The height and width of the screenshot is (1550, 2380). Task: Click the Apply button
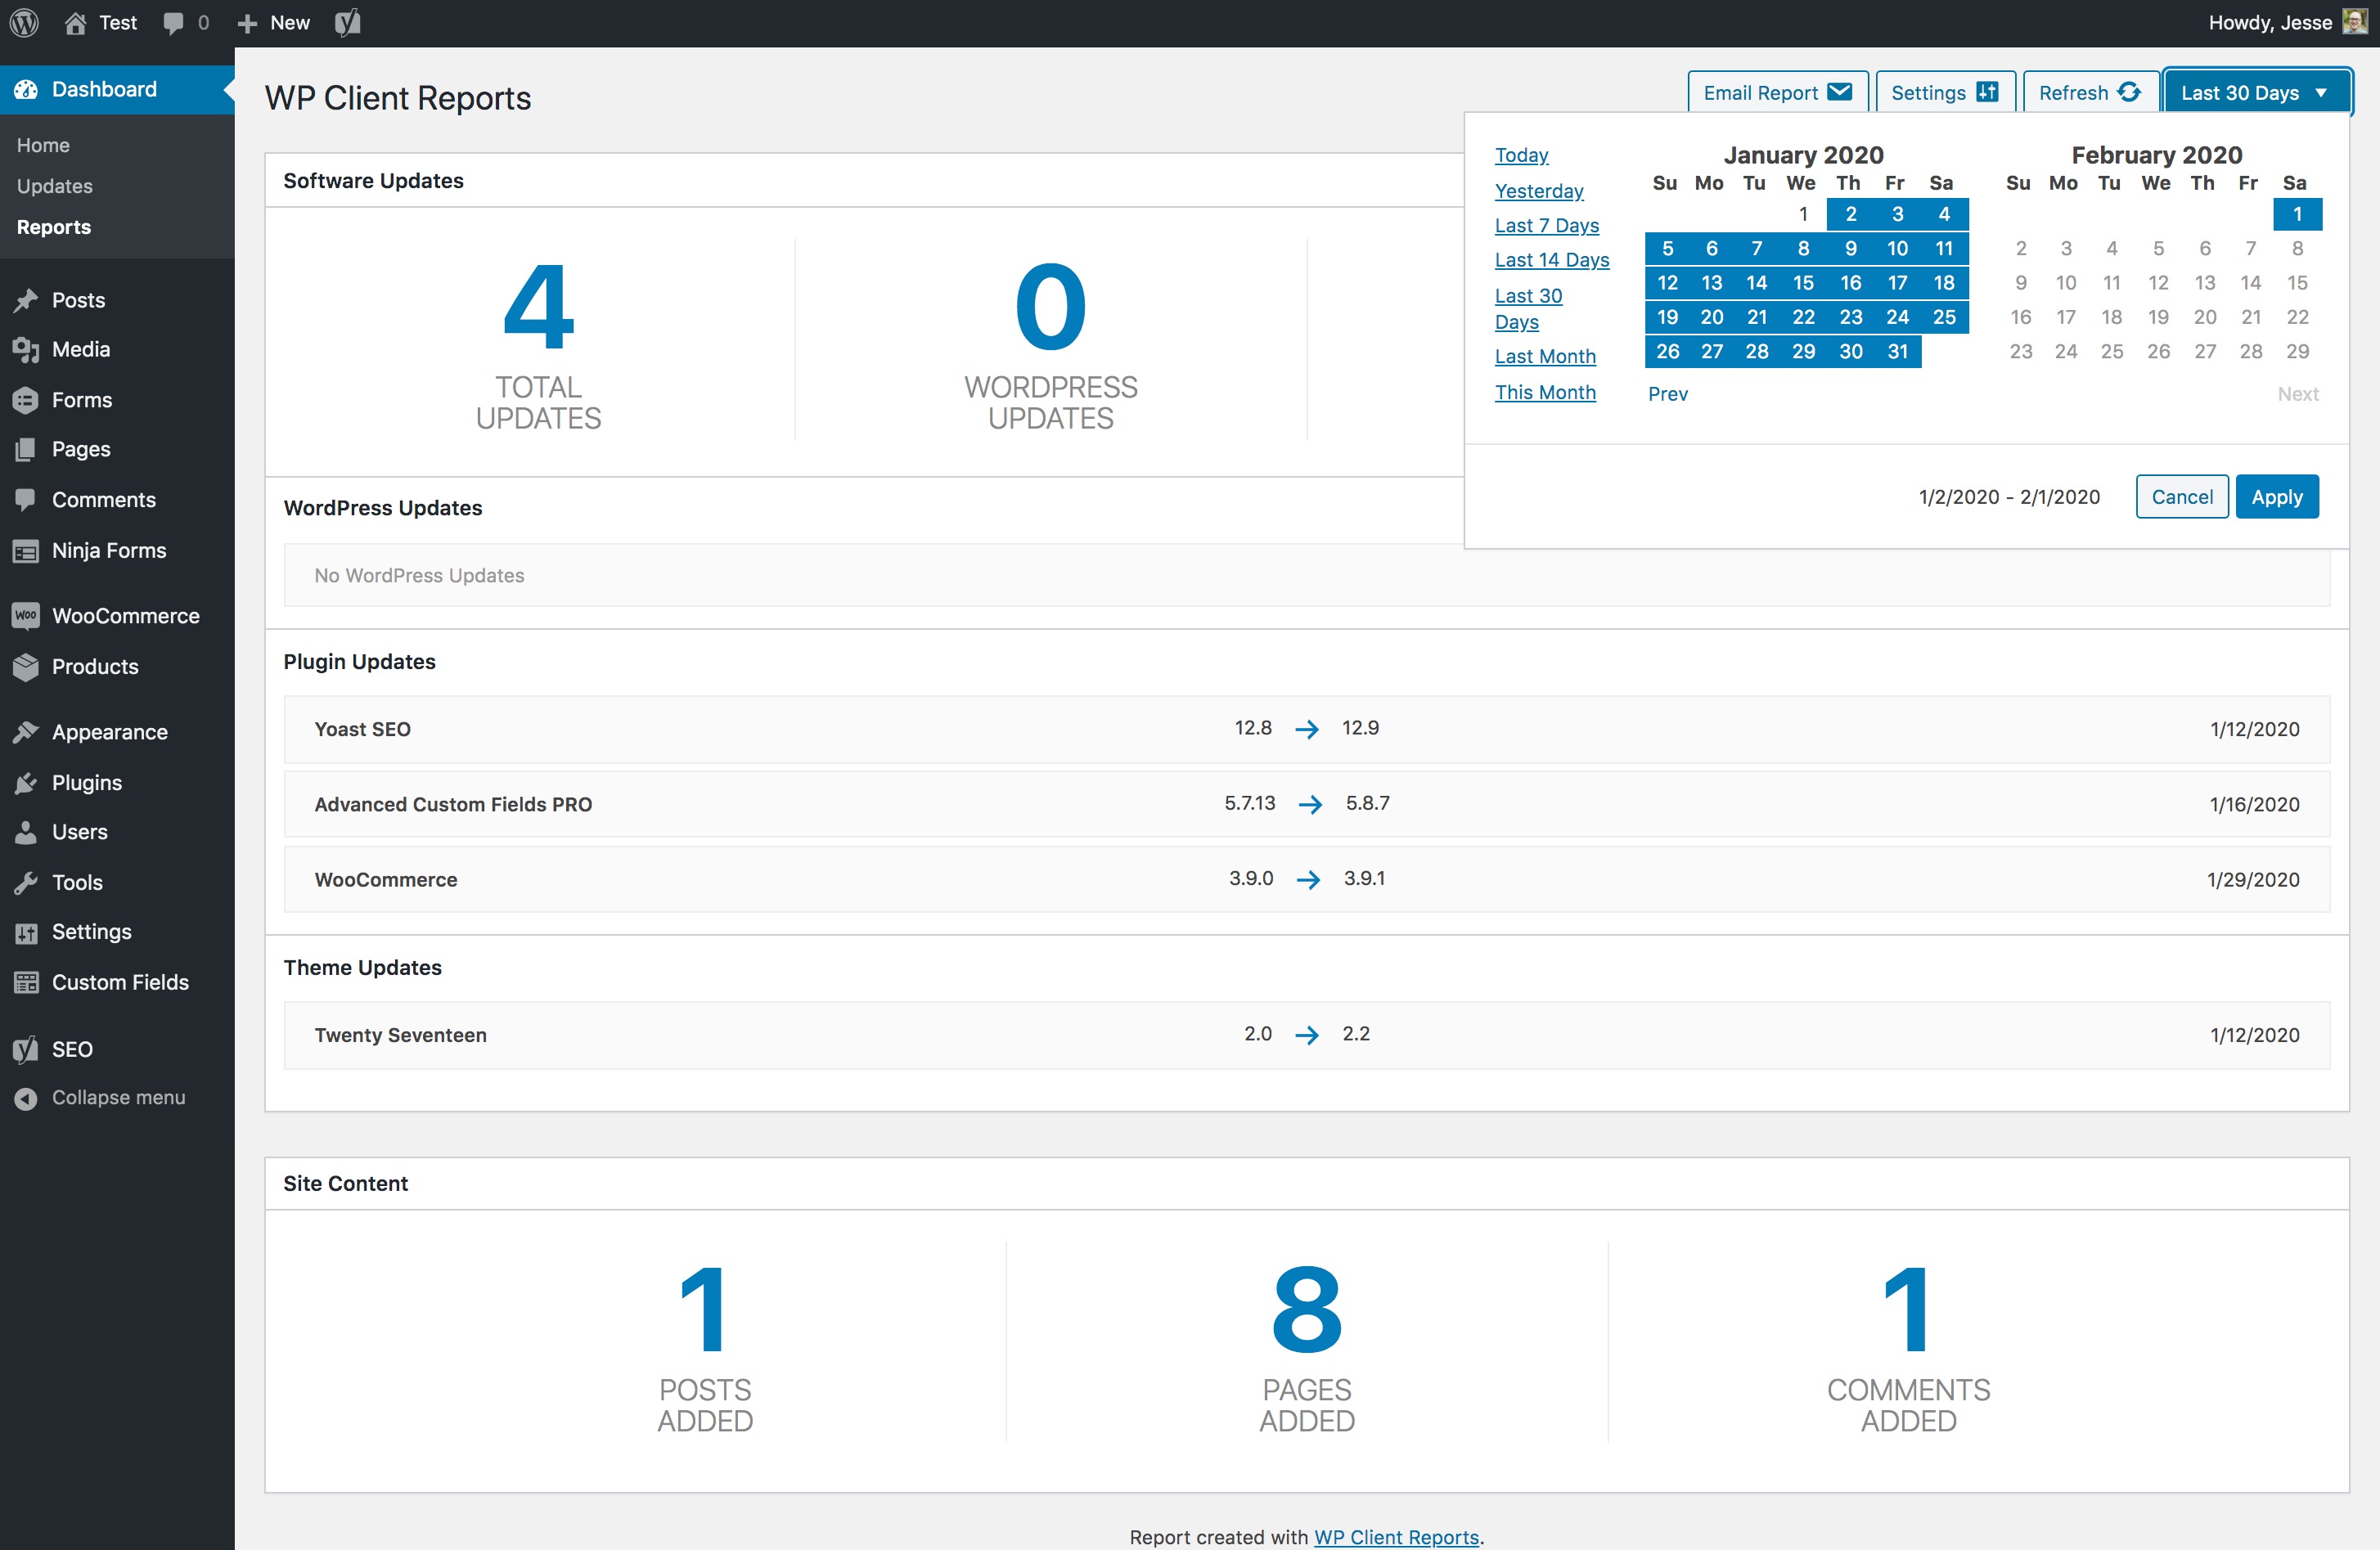pyautogui.click(x=2275, y=497)
